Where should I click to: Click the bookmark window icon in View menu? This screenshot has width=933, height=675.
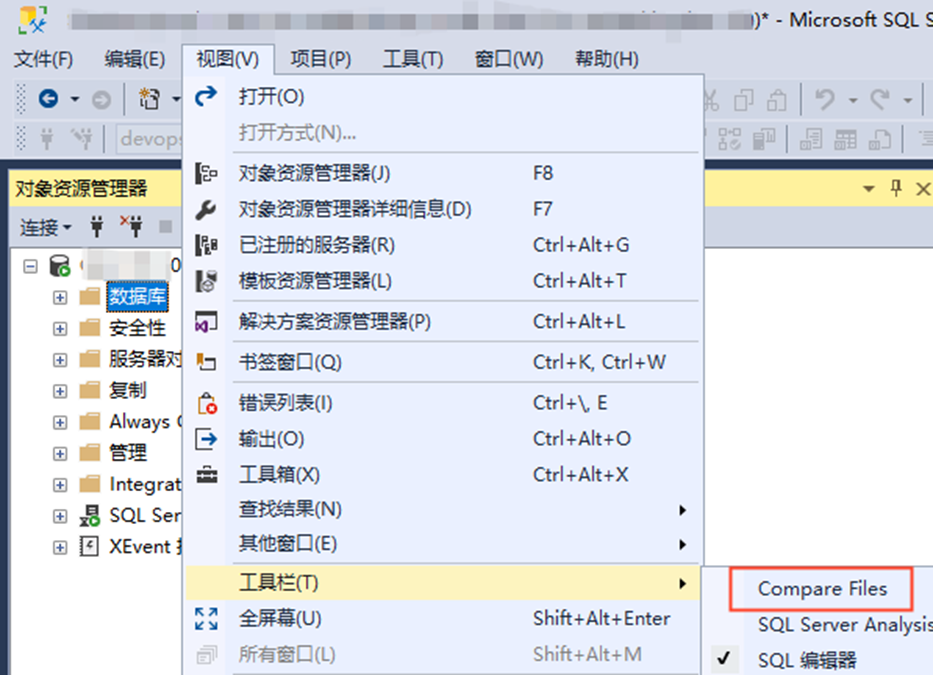point(206,362)
